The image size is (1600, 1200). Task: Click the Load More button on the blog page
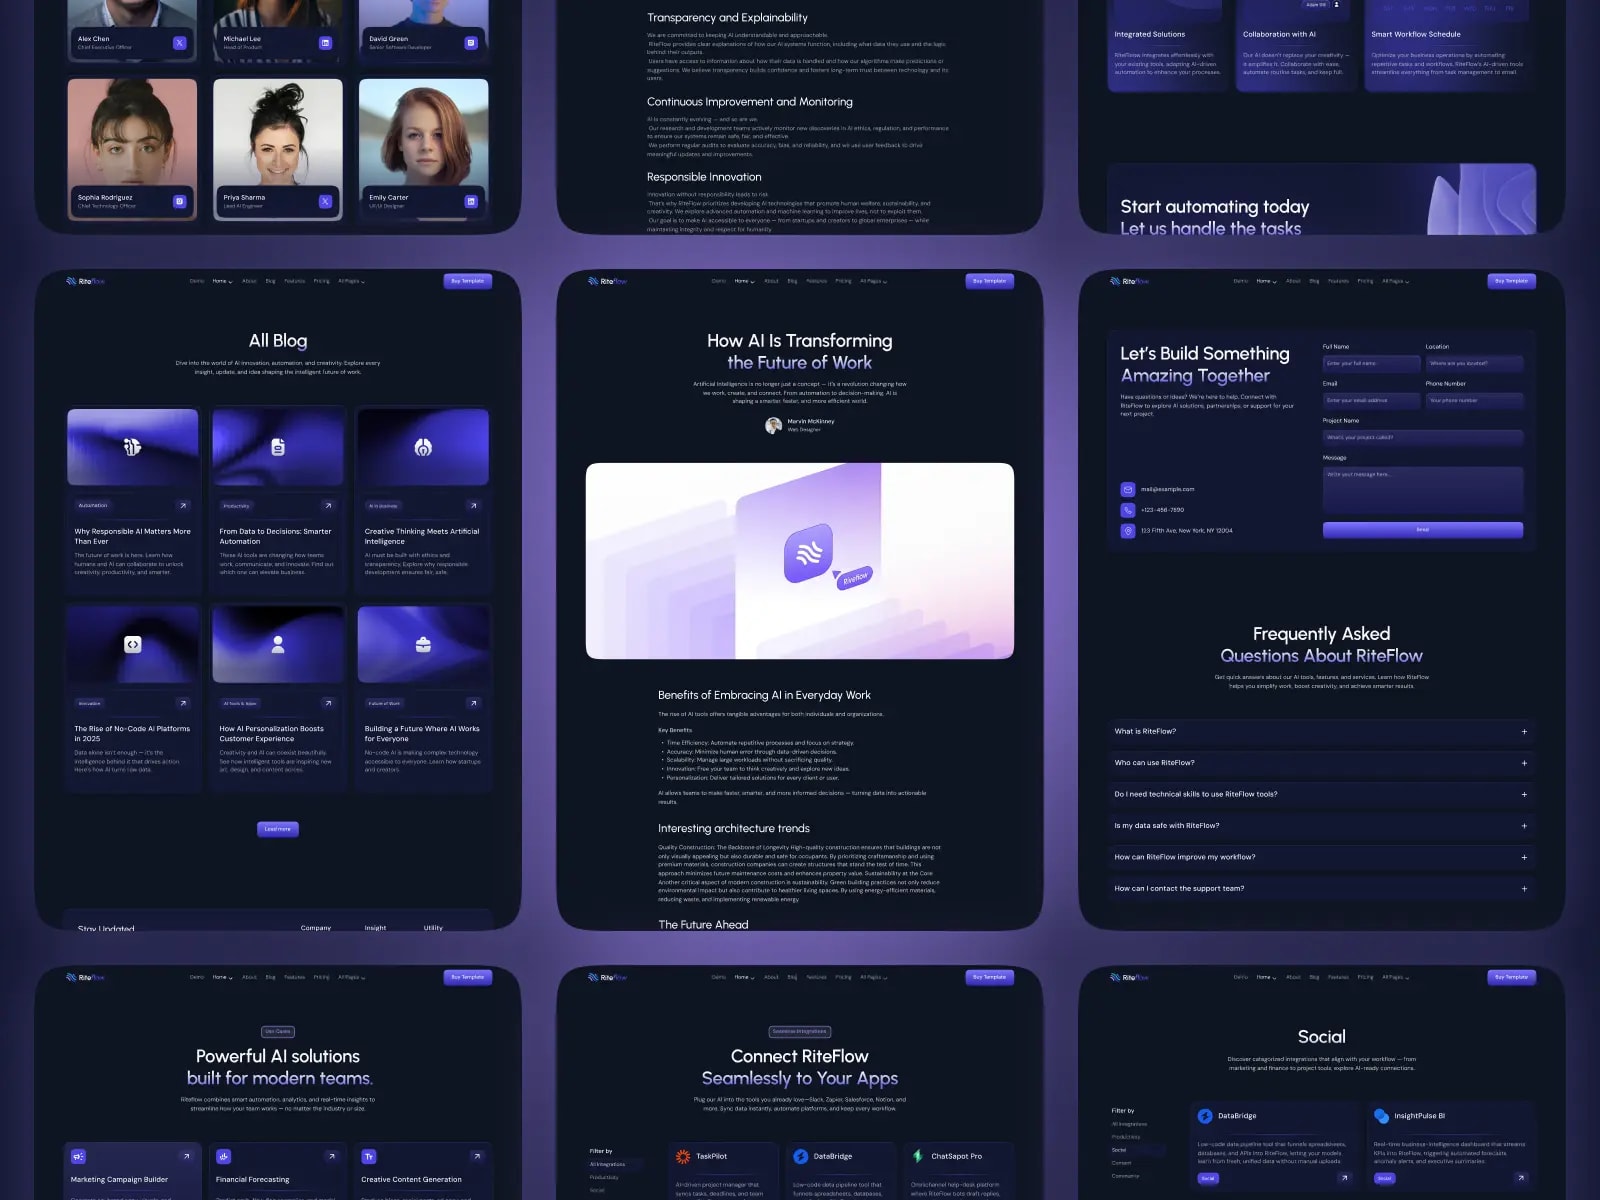pos(277,829)
